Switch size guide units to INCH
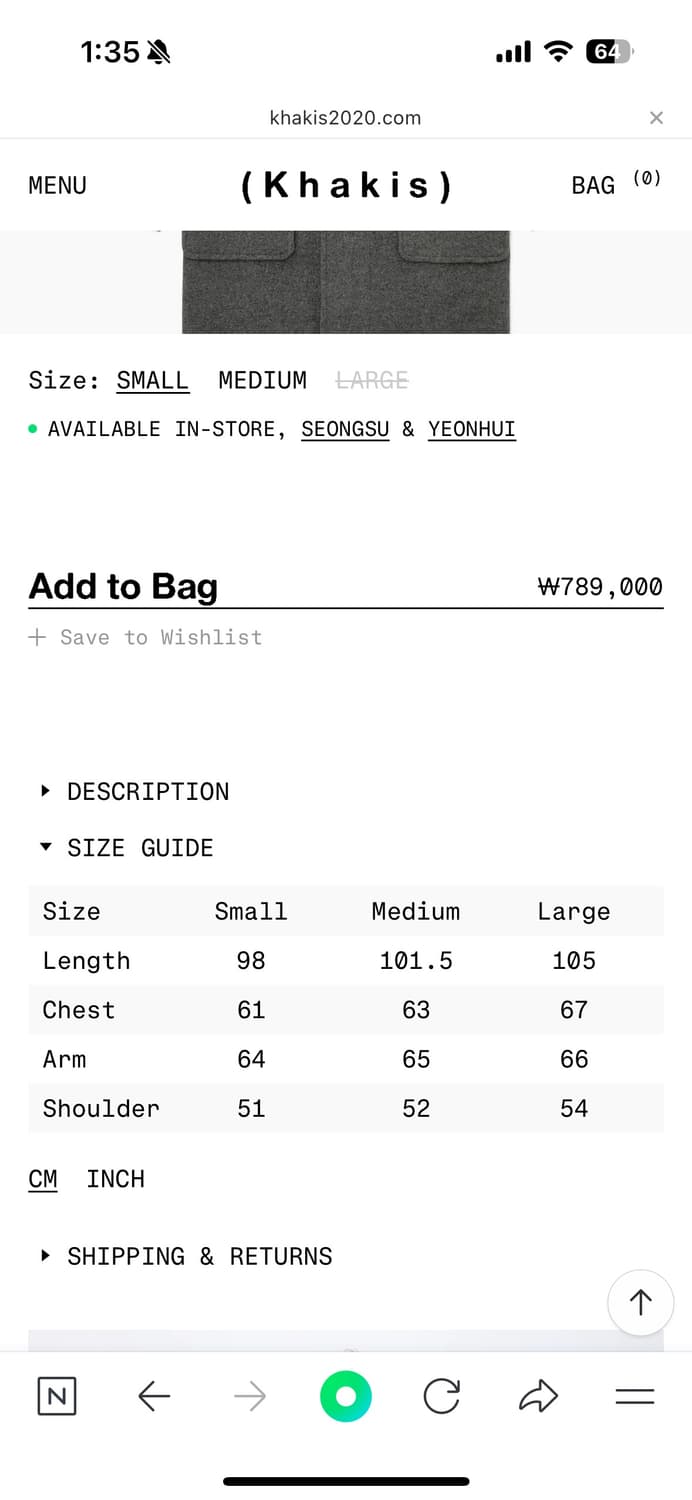692x1500 pixels. [115, 1179]
